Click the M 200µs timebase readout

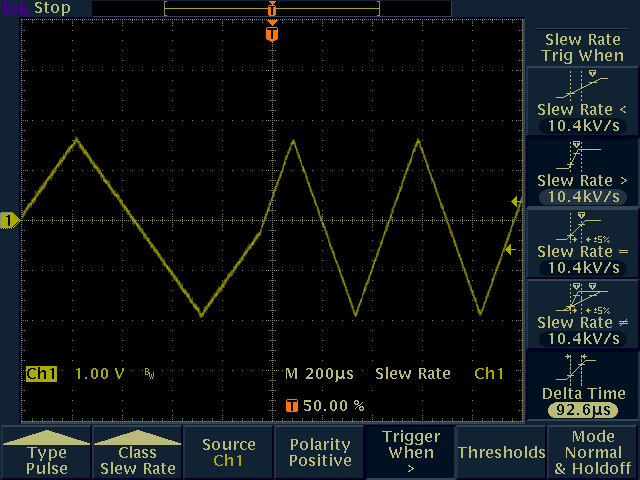tap(319, 374)
